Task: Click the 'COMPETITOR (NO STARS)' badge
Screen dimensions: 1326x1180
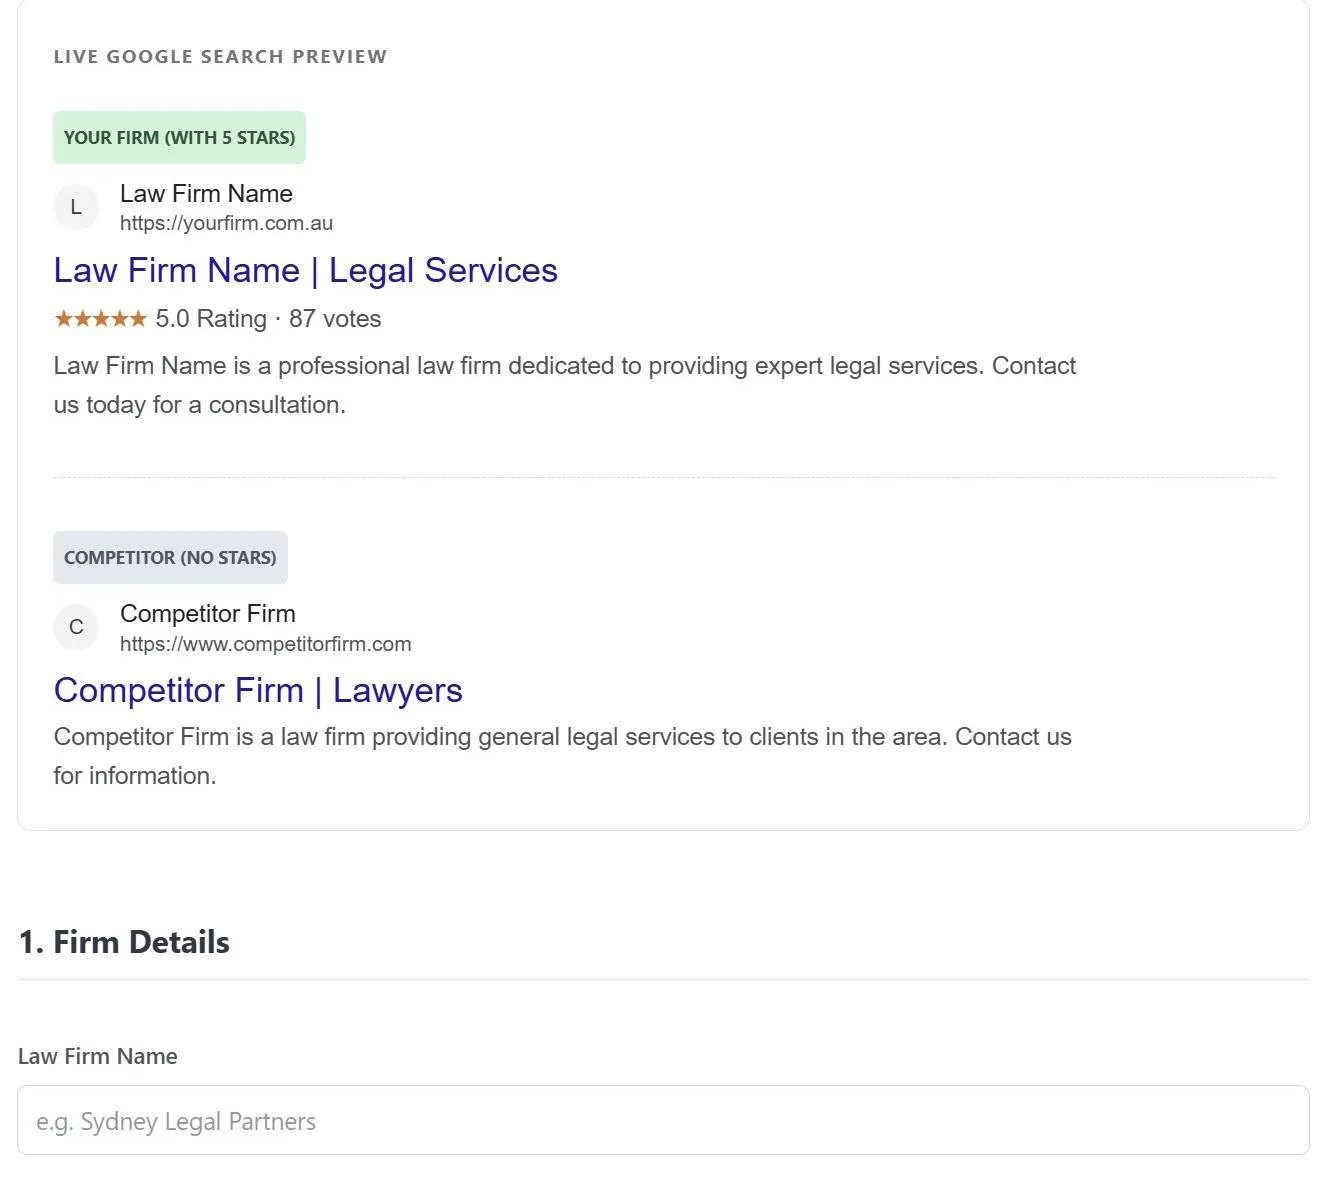Action: pos(170,557)
